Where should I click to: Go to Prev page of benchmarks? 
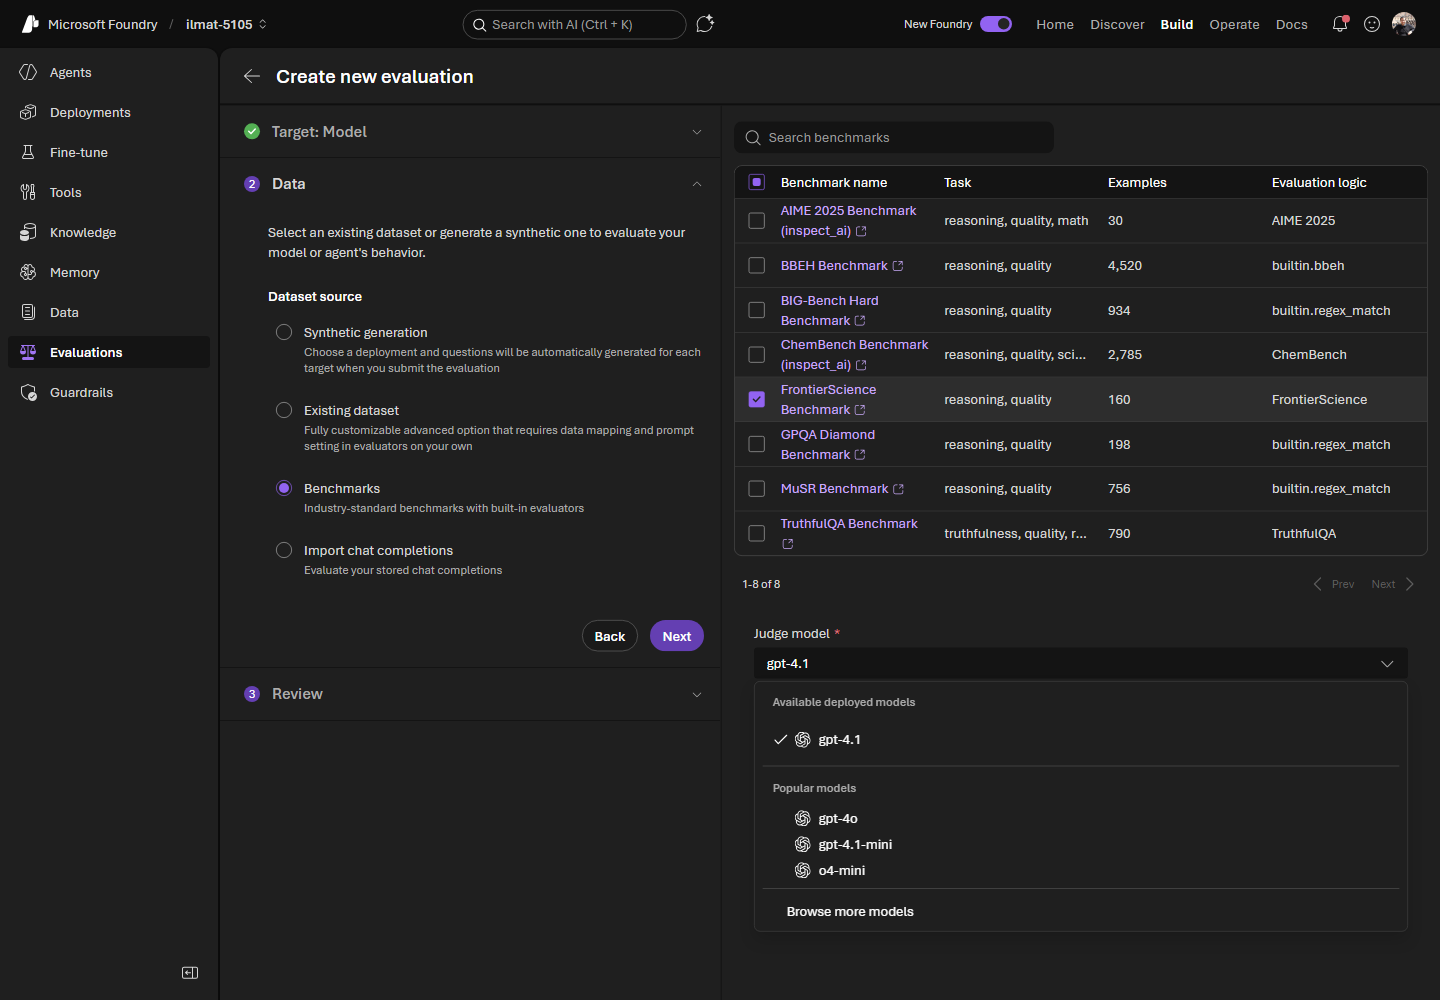pyautogui.click(x=1334, y=584)
